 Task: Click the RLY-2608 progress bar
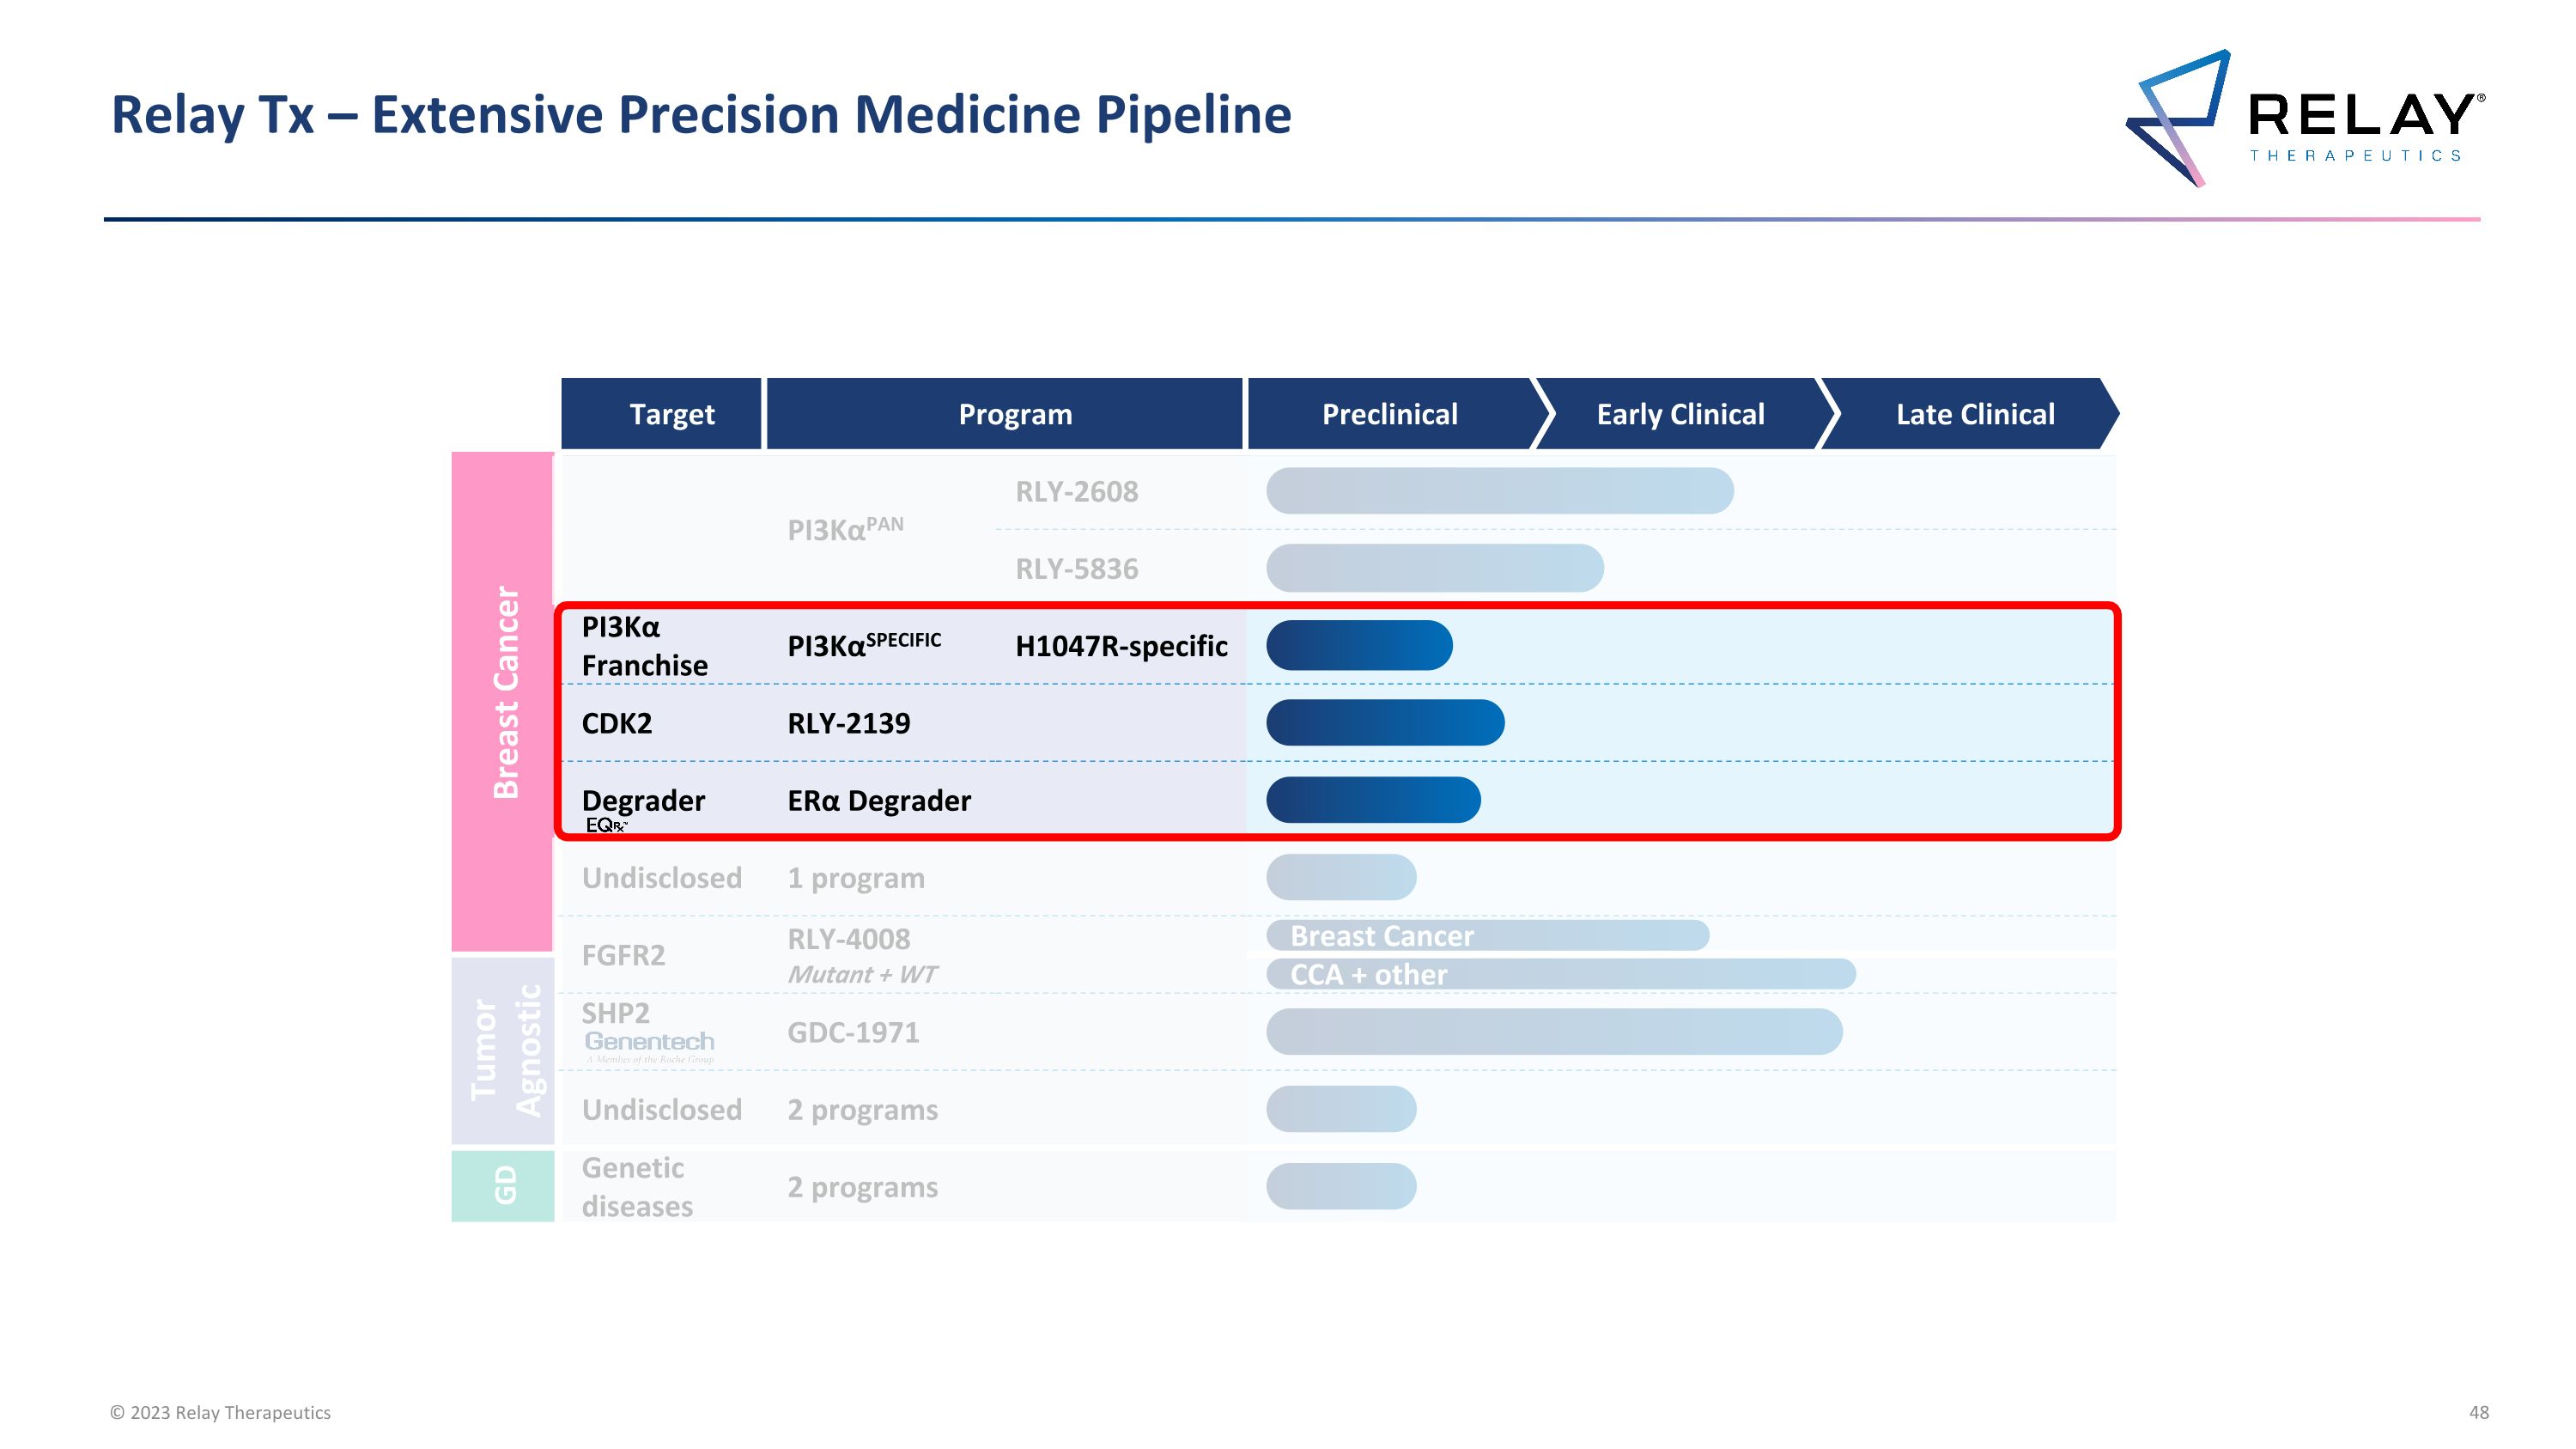[x=1499, y=491]
